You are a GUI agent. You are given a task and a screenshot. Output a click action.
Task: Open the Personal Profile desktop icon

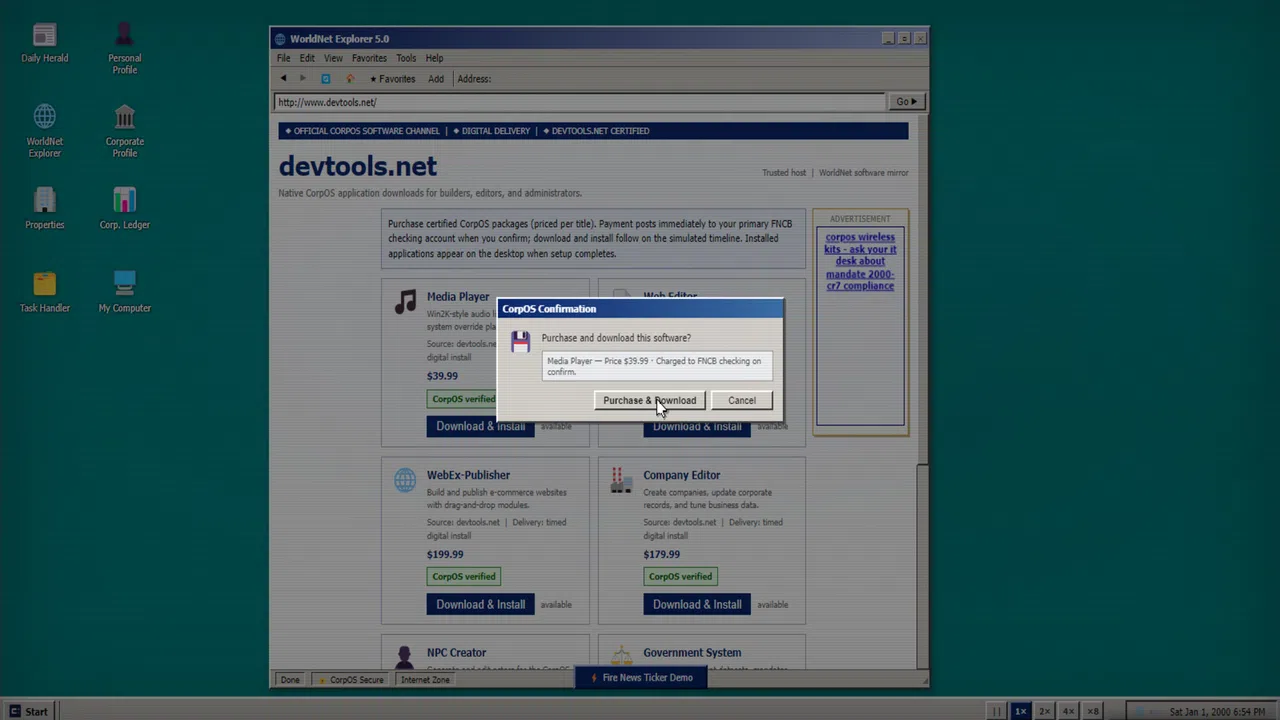point(124,50)
